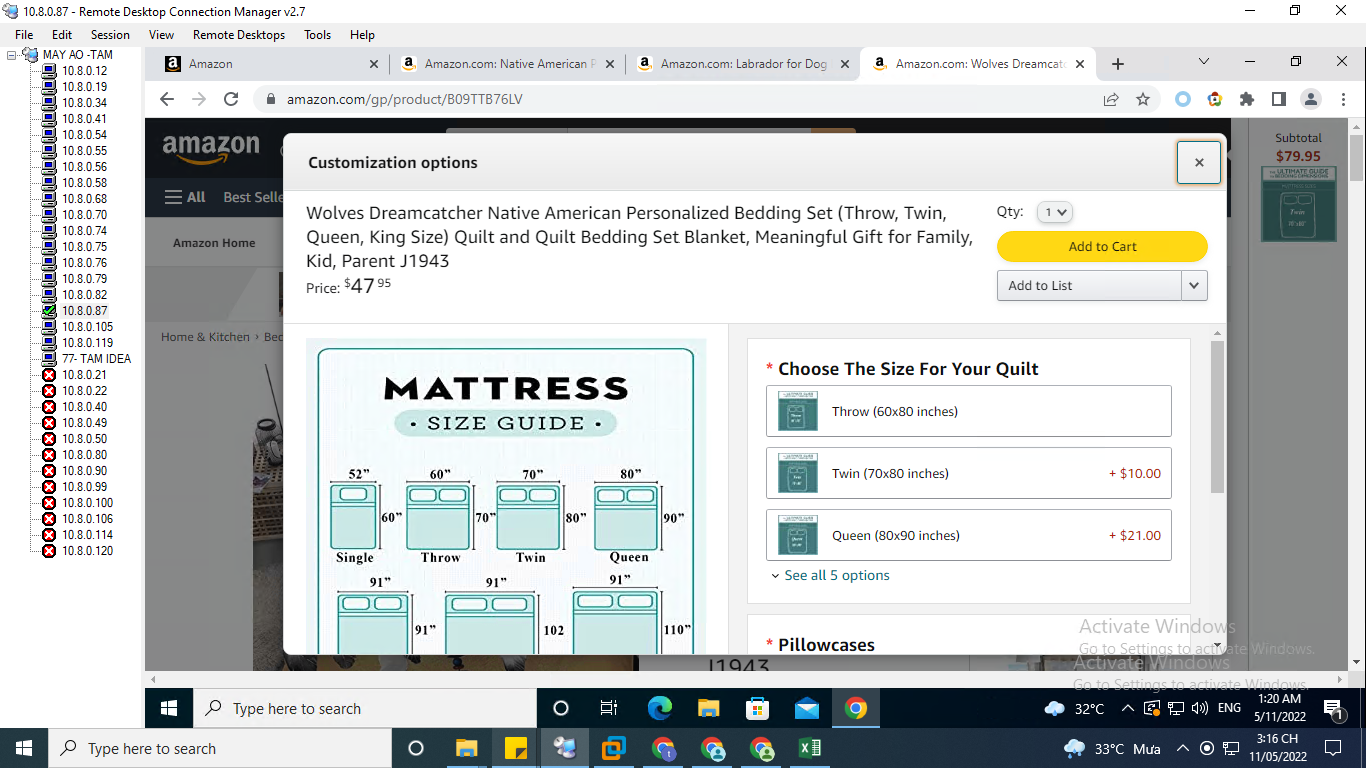Switch to the Amazon tab
Image resolution: width=1366 pixels, height=768 pixels.
point(272,64)
